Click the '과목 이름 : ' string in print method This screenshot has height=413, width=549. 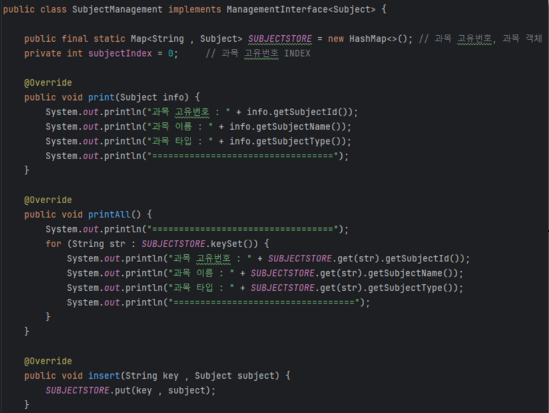(x=180, y=127)
